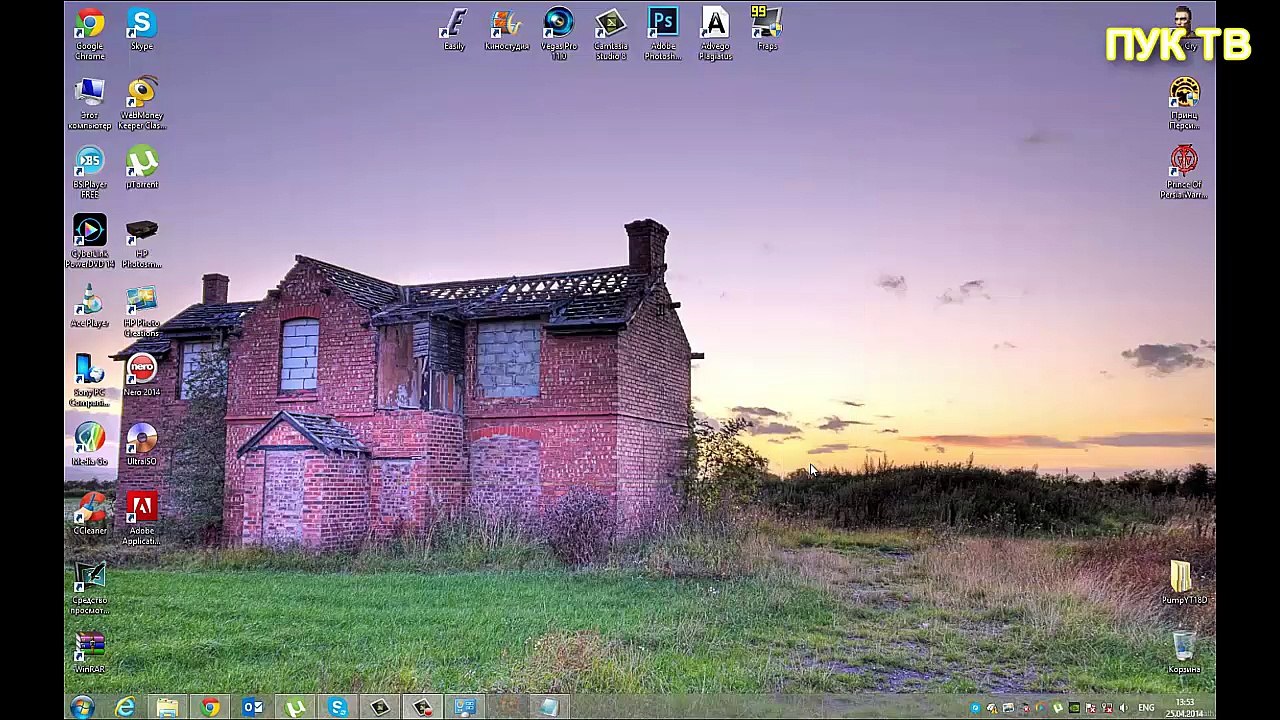Open the Windows Start button
1280x720 pixels.
tap(82, 707)
